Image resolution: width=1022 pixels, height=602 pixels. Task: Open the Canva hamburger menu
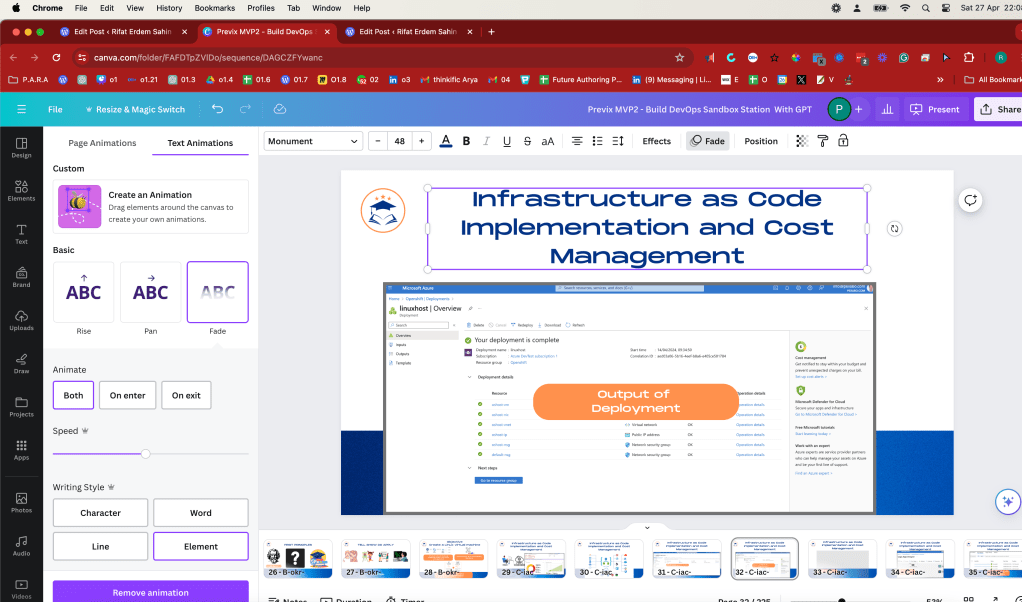(x=22, y=109)
